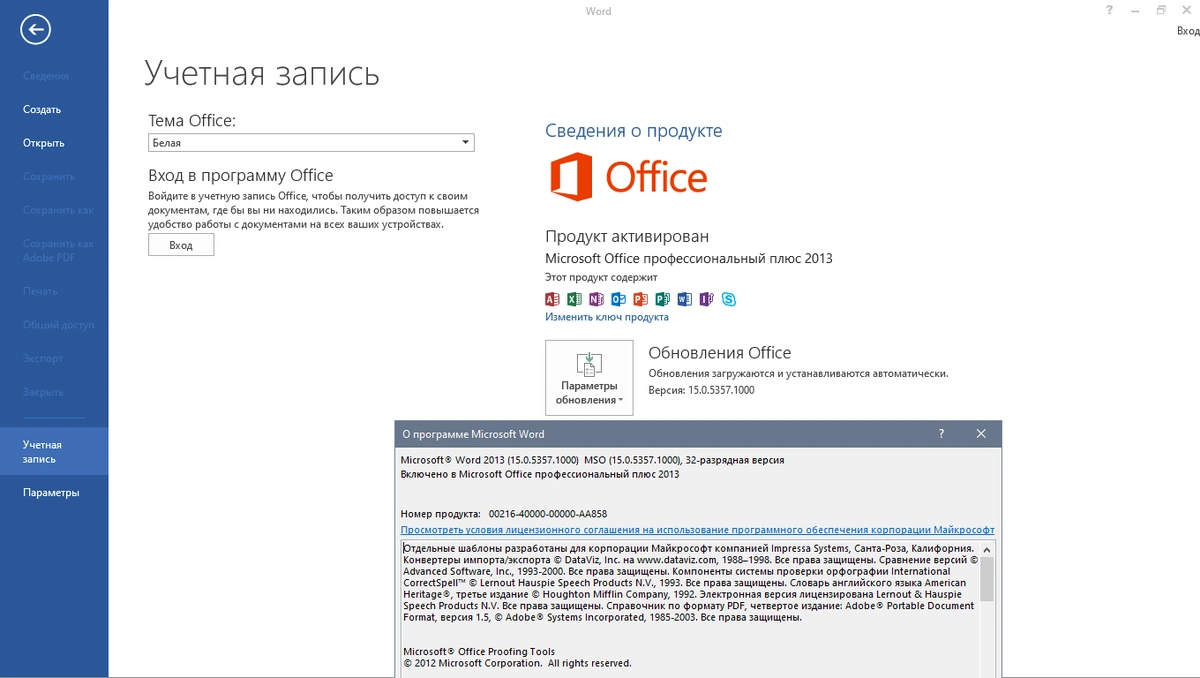Screen dimensions: 1200x678
Task: Click the Сведения о продукте heading
Action: [633, 131]
